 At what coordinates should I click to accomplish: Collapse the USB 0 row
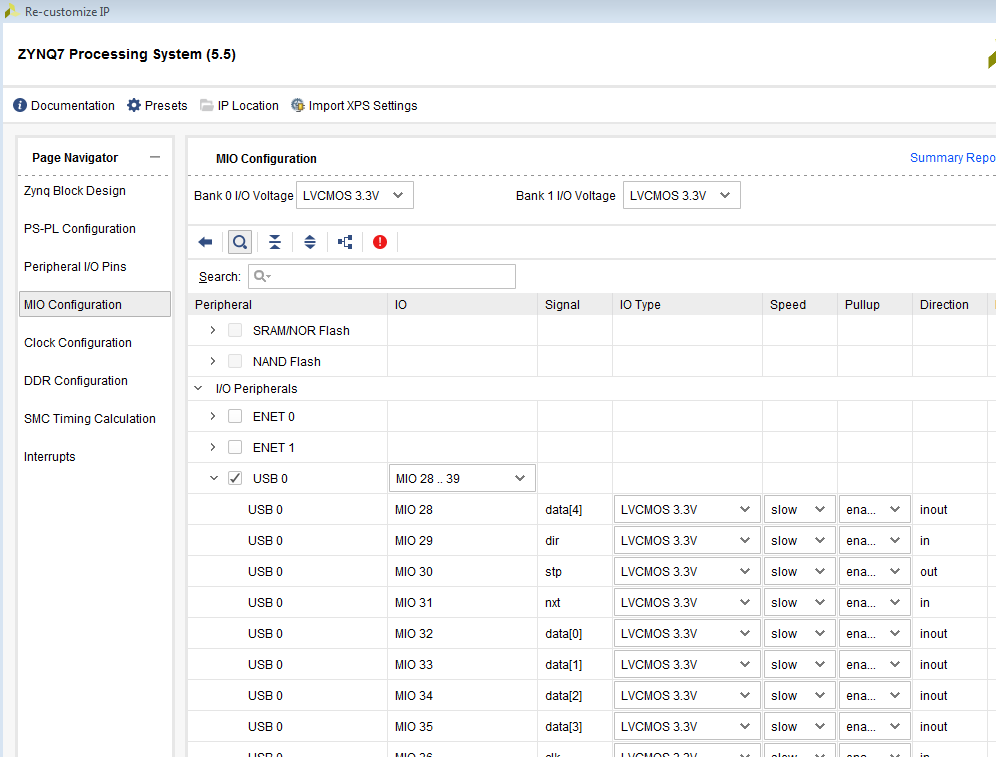tap(213, 478)
